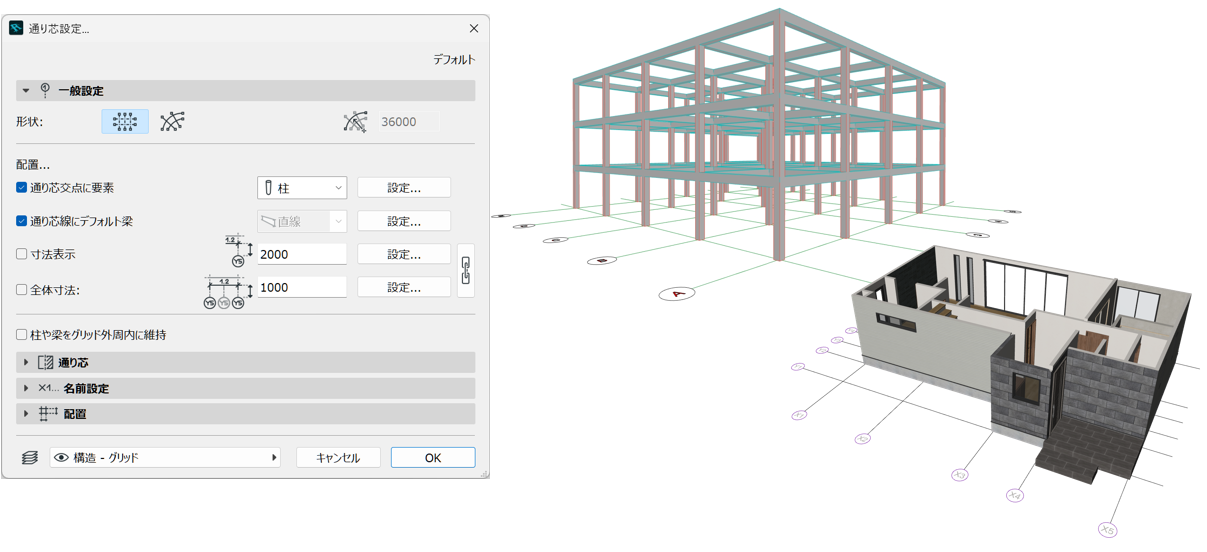Screen dimensions: 1207x552
Task: Open the 構造 - グリッド layer dropdown
Action: pos(165,458)
